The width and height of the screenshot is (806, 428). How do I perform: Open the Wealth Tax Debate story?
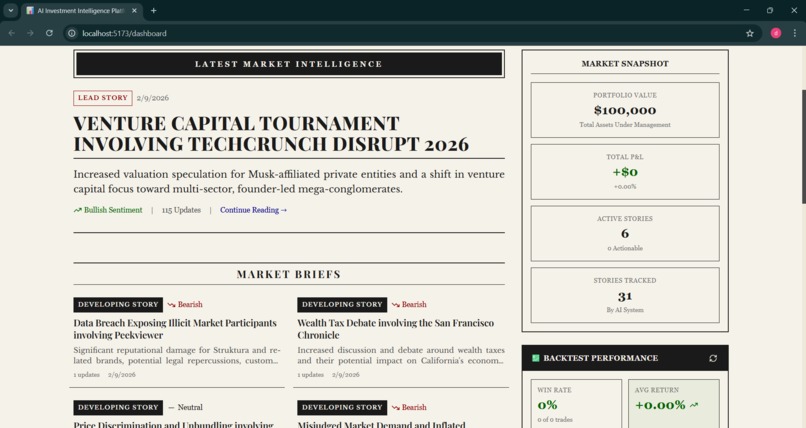[395, 329]
